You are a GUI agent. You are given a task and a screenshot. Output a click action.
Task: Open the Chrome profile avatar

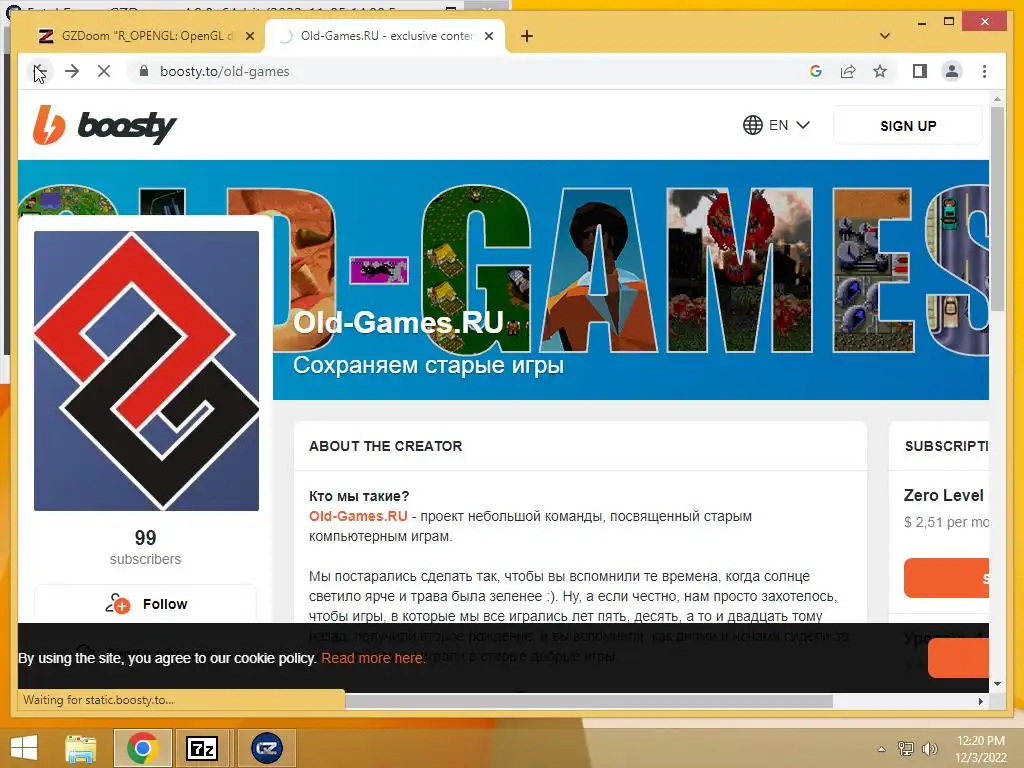[x=952, y=71]
